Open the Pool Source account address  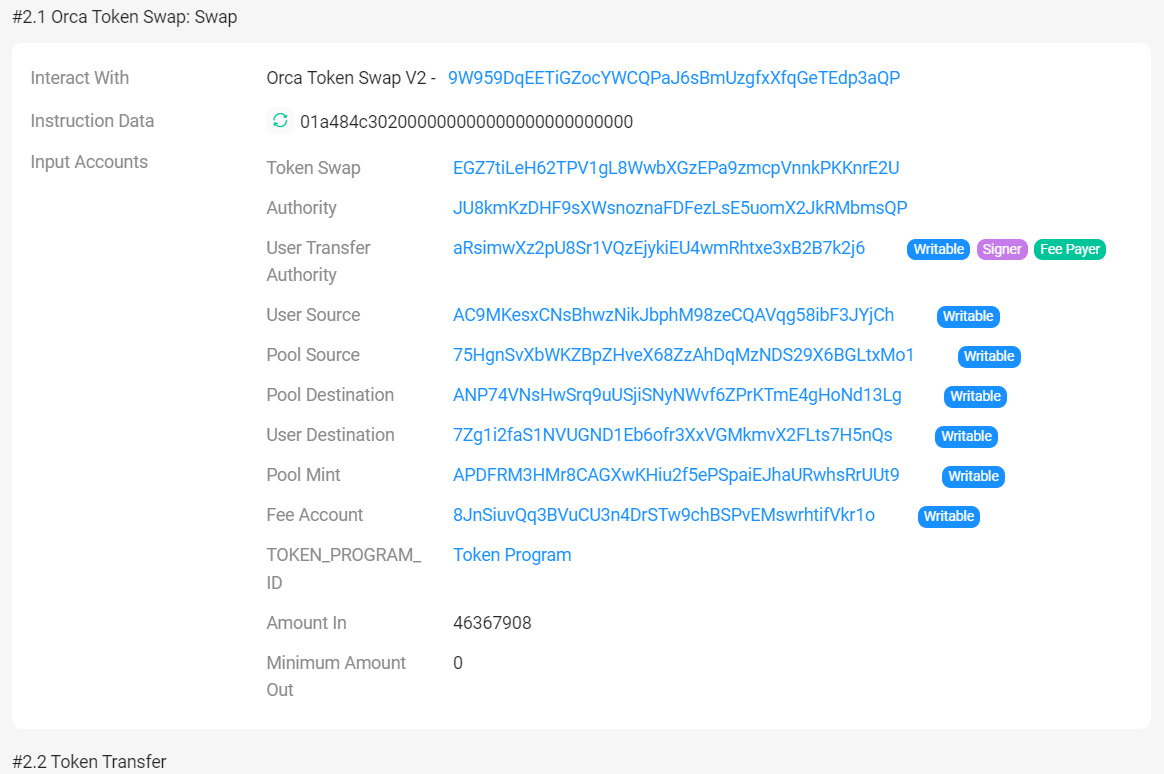coord(683,355)
